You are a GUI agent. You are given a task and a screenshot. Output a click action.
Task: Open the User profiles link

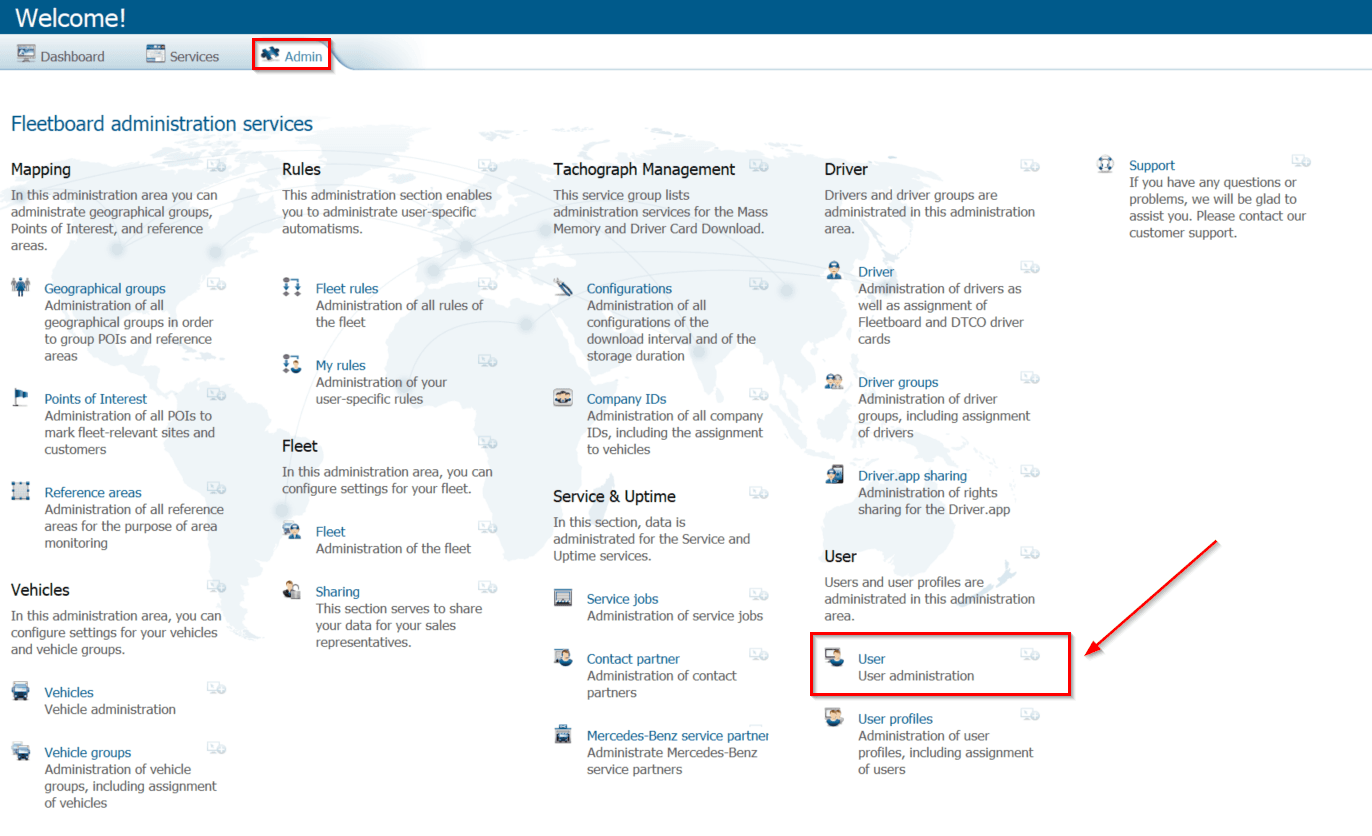tap(895, 718)
